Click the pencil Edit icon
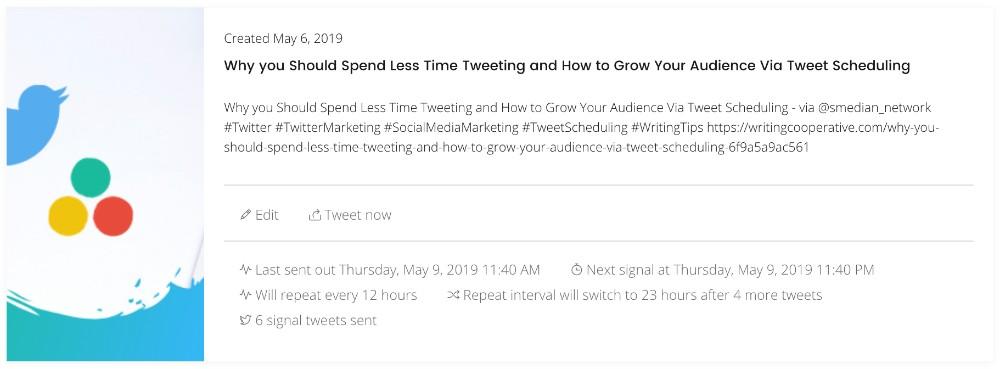 pyautogui.click(x=246, y=215)
